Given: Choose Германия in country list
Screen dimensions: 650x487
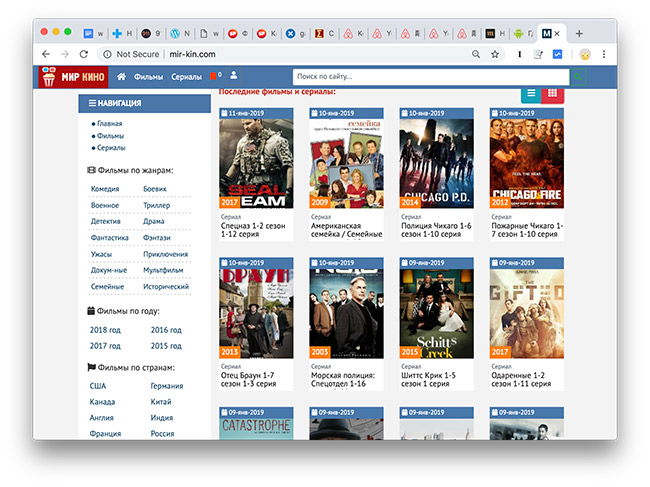Looking at the screenshot, I should coord(166,385).
